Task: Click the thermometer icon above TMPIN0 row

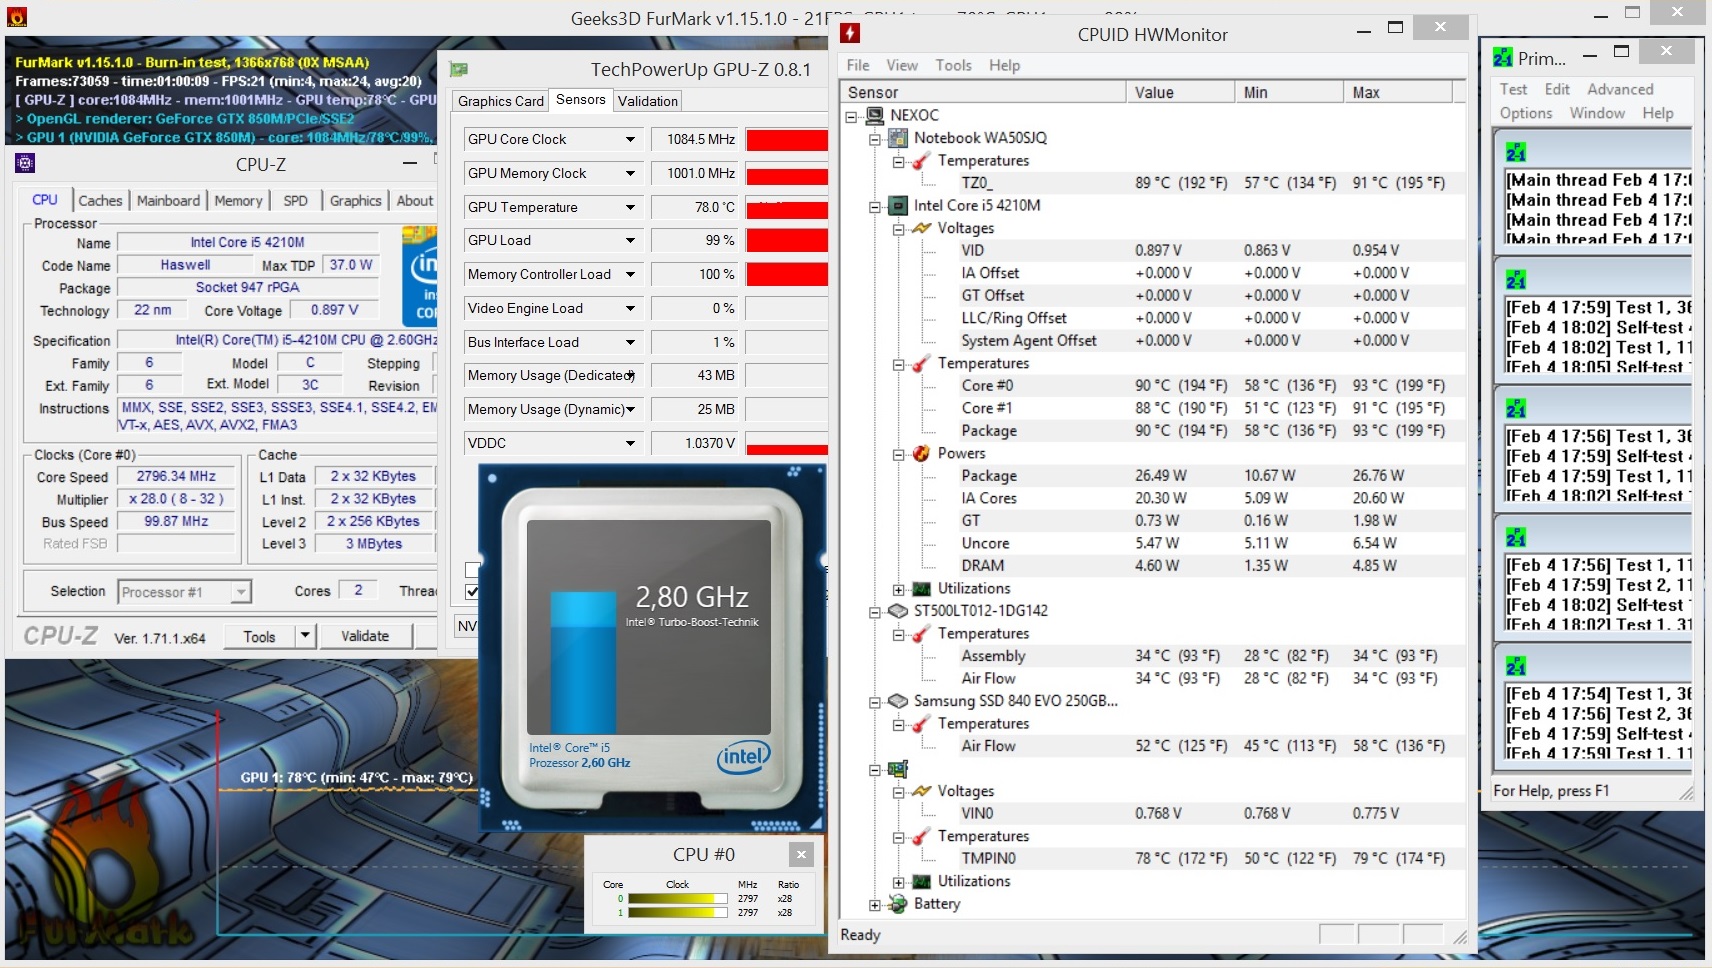Action: coord(922,836)
